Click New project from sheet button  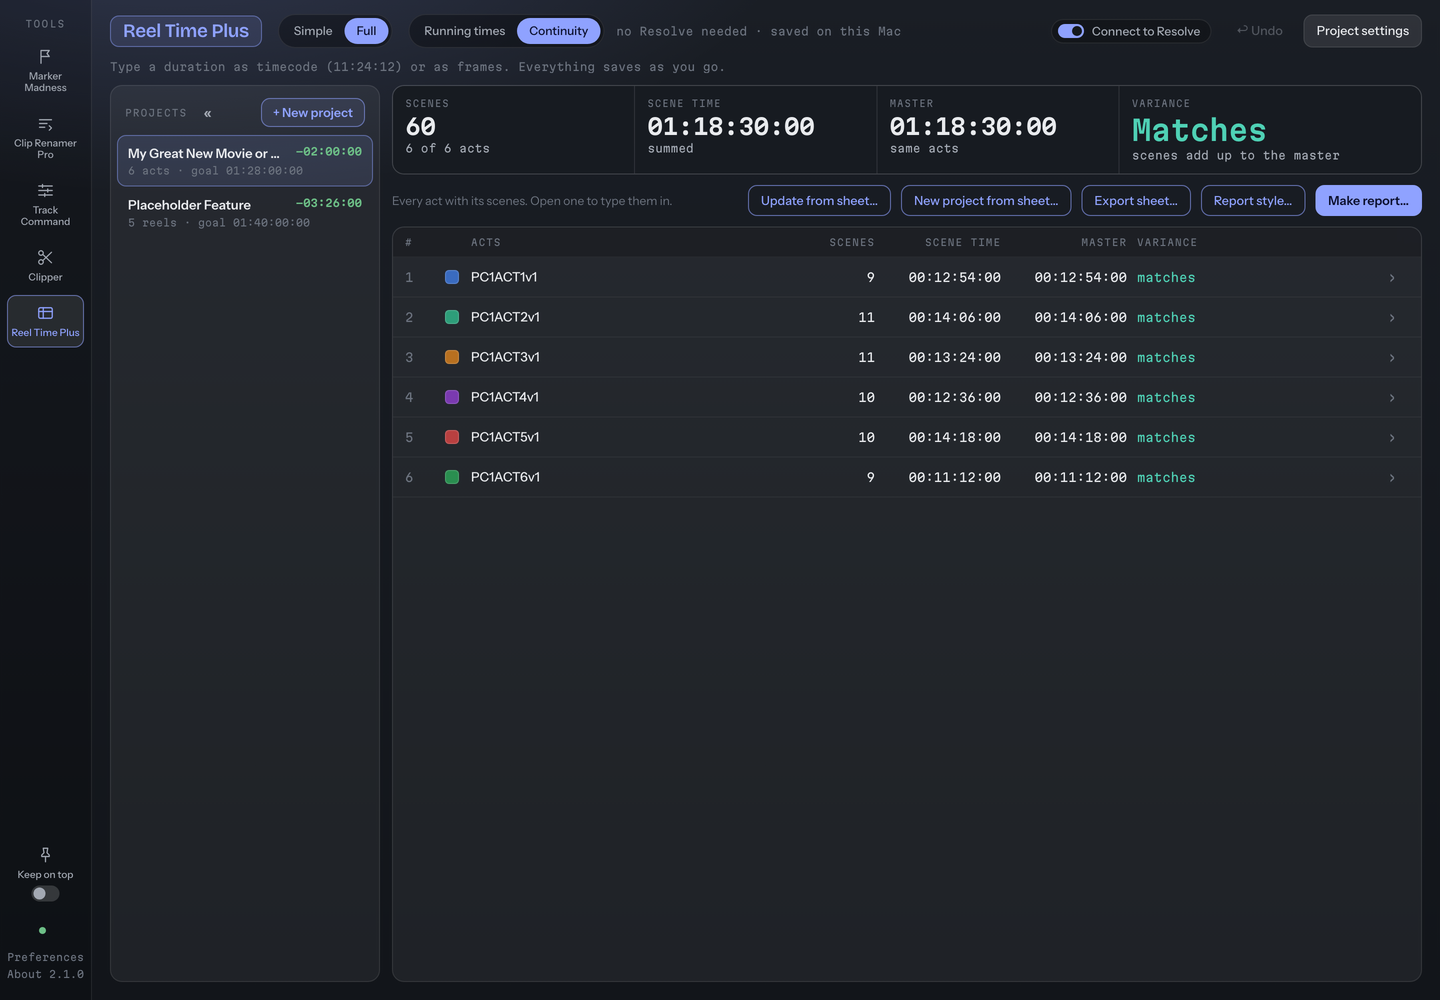tap(986, 201)
